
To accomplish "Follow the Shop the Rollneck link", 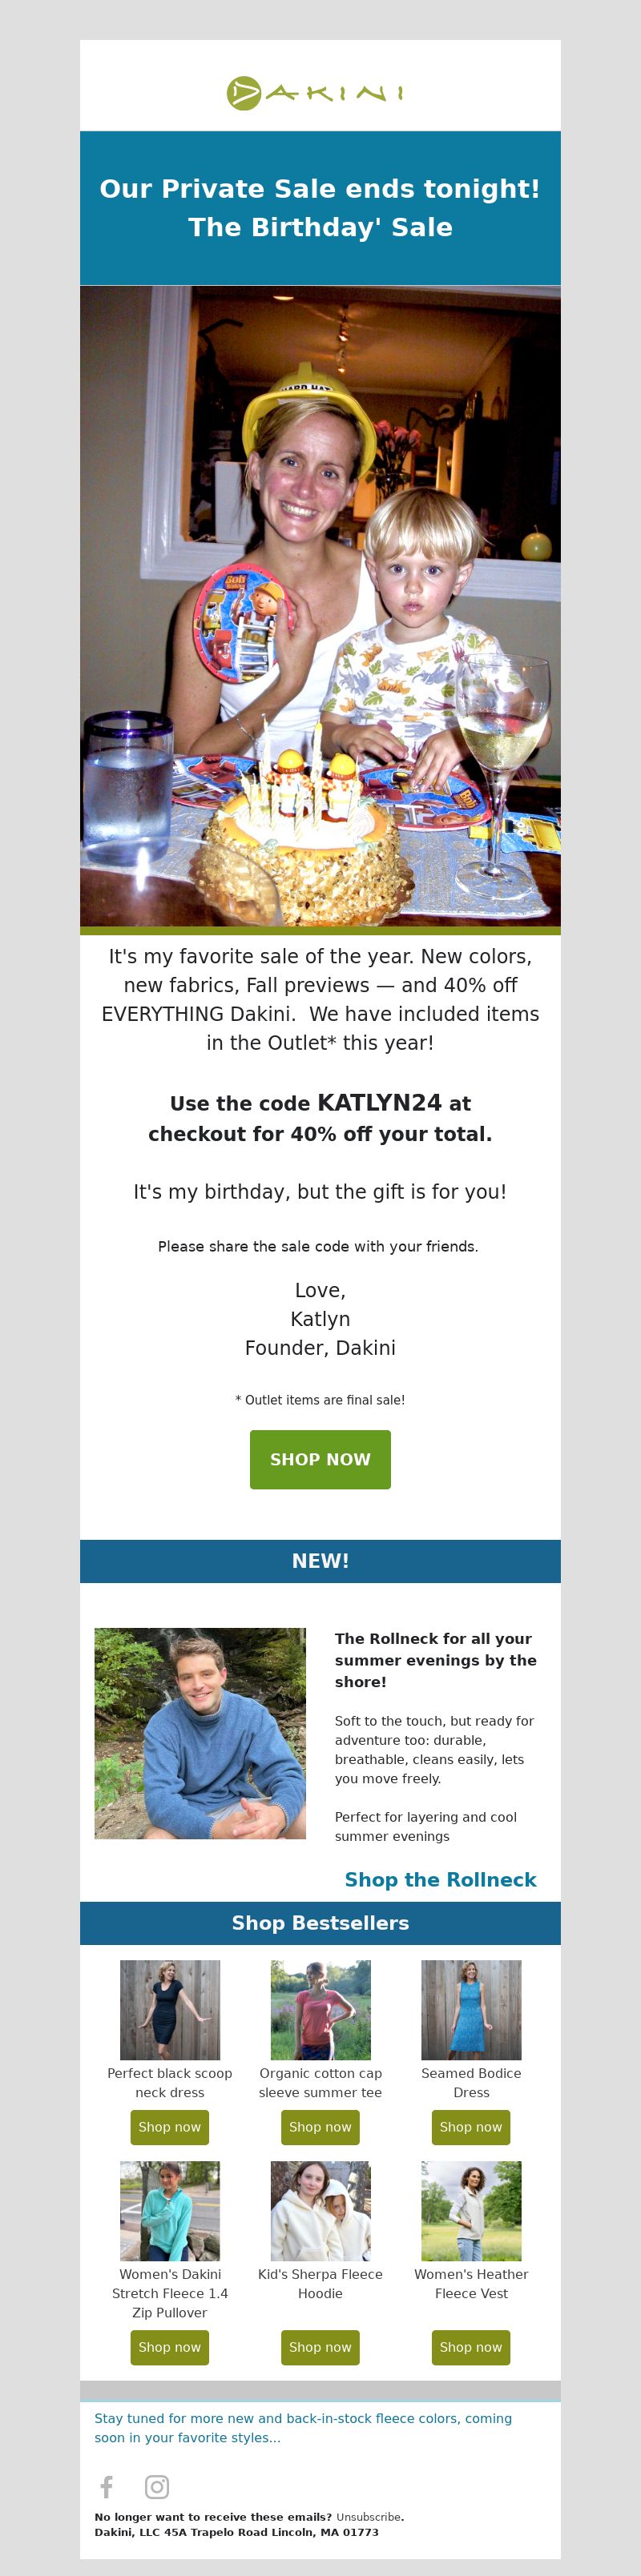I will (x=440, y=1879).
